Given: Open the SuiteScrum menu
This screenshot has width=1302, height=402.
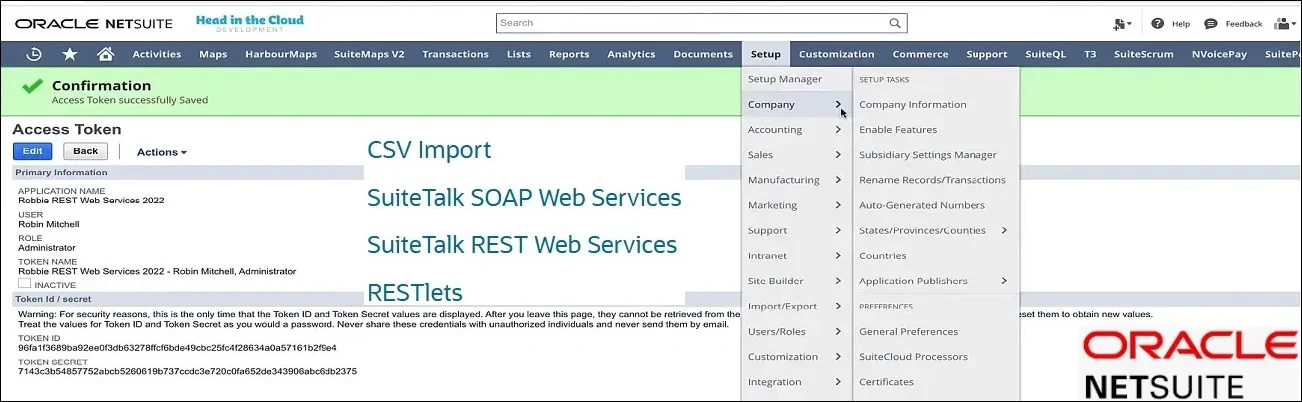Looking at the screenshot, I should point(1143,54).
